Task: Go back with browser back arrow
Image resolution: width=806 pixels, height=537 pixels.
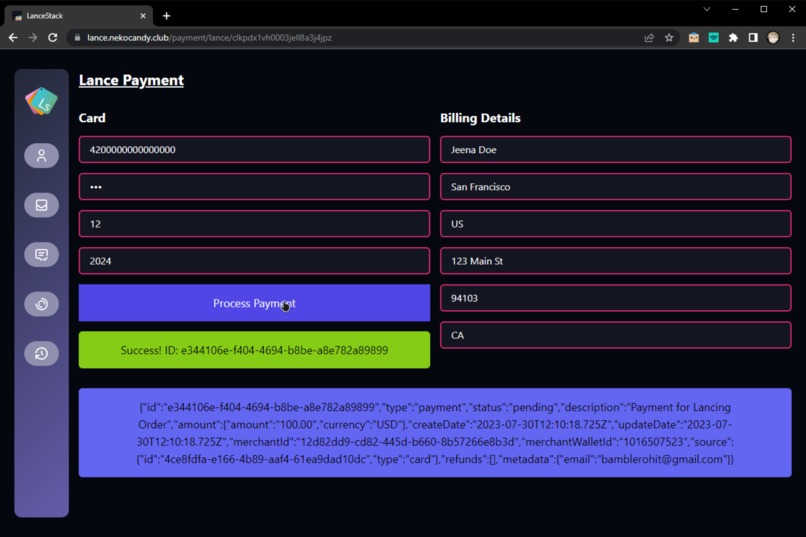Action: click(13, 38)
